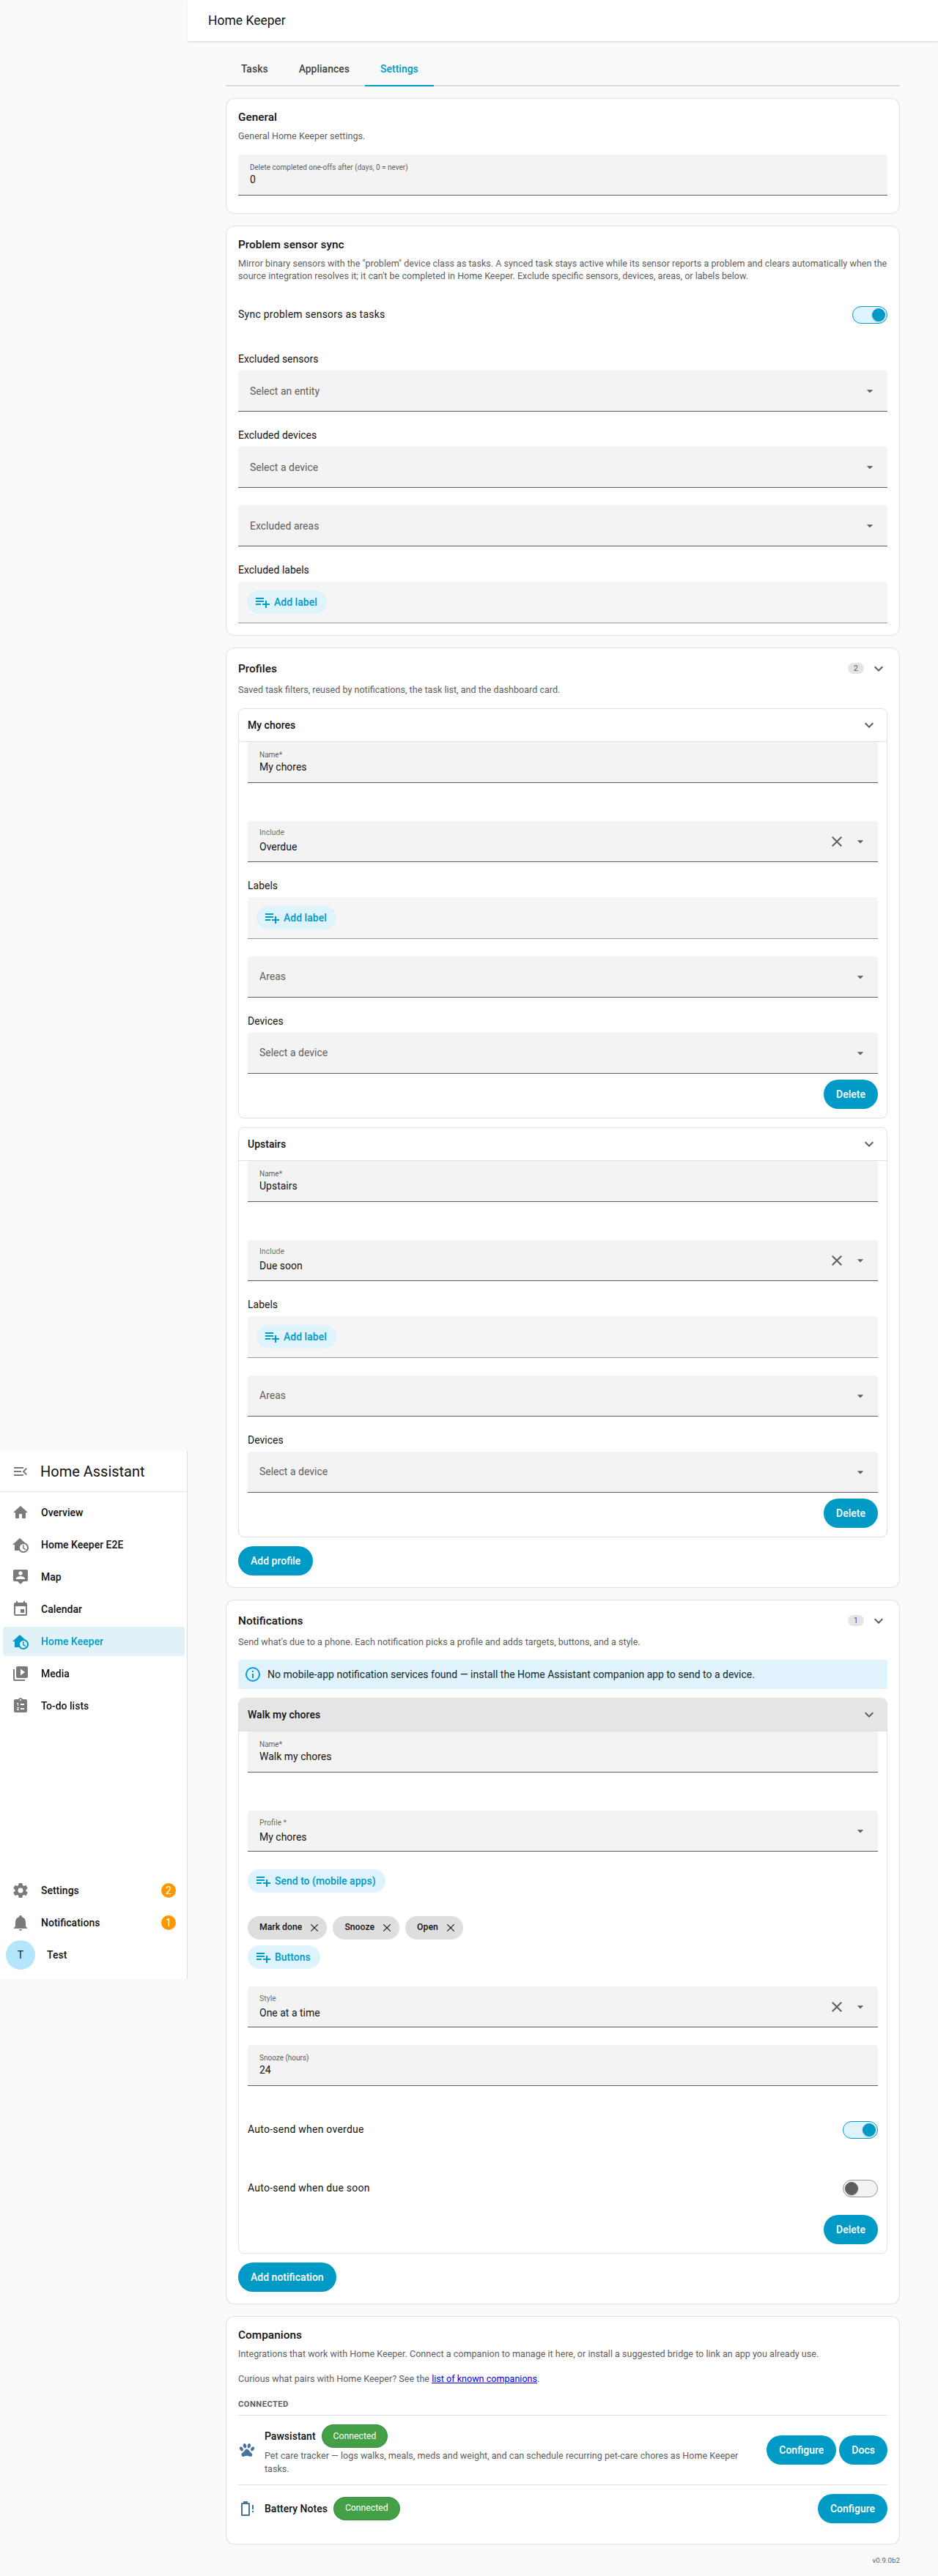Image resolution: width=938 pixels, height=2576 pixels.
Task: Open Home Keeper E2E dashboard in sidebar
Action: [x=93, y=1544]
